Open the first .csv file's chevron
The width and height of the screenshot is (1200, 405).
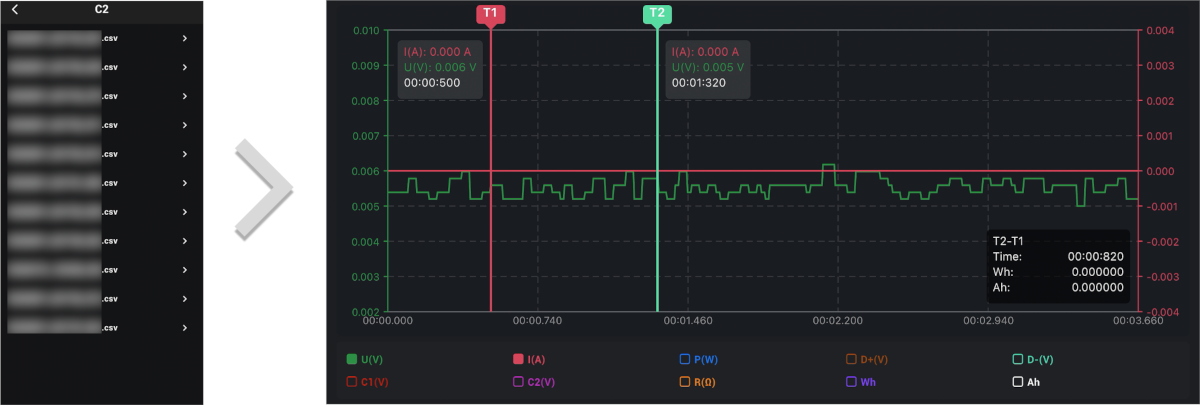pyautogui.click(x=185, y=39)
